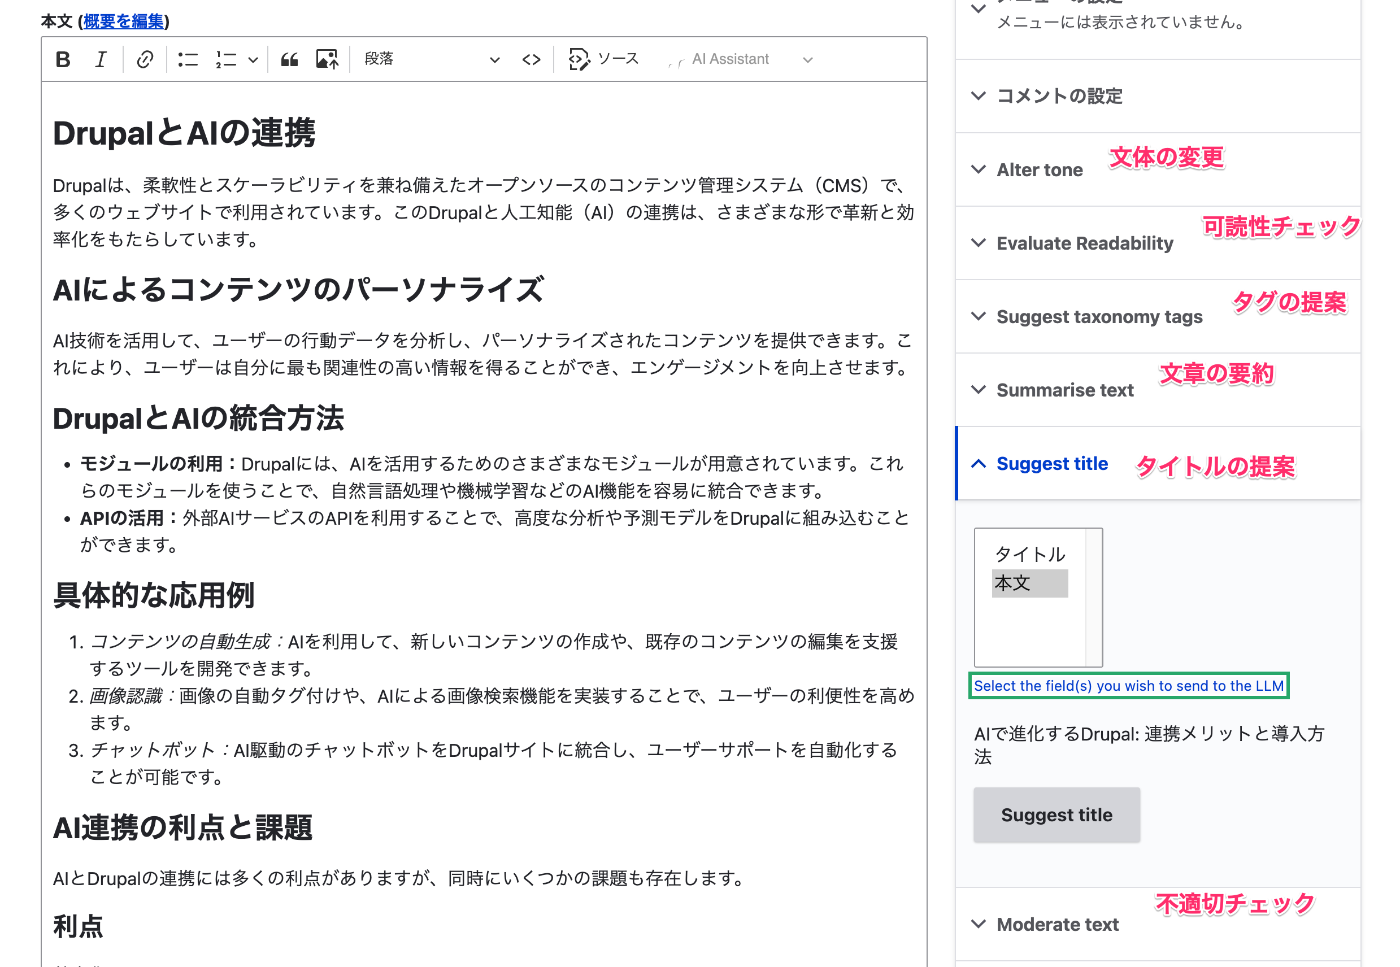Toggle bold formatting in the editor toolbar
1400x967 pixels.
tap(62, 59)
